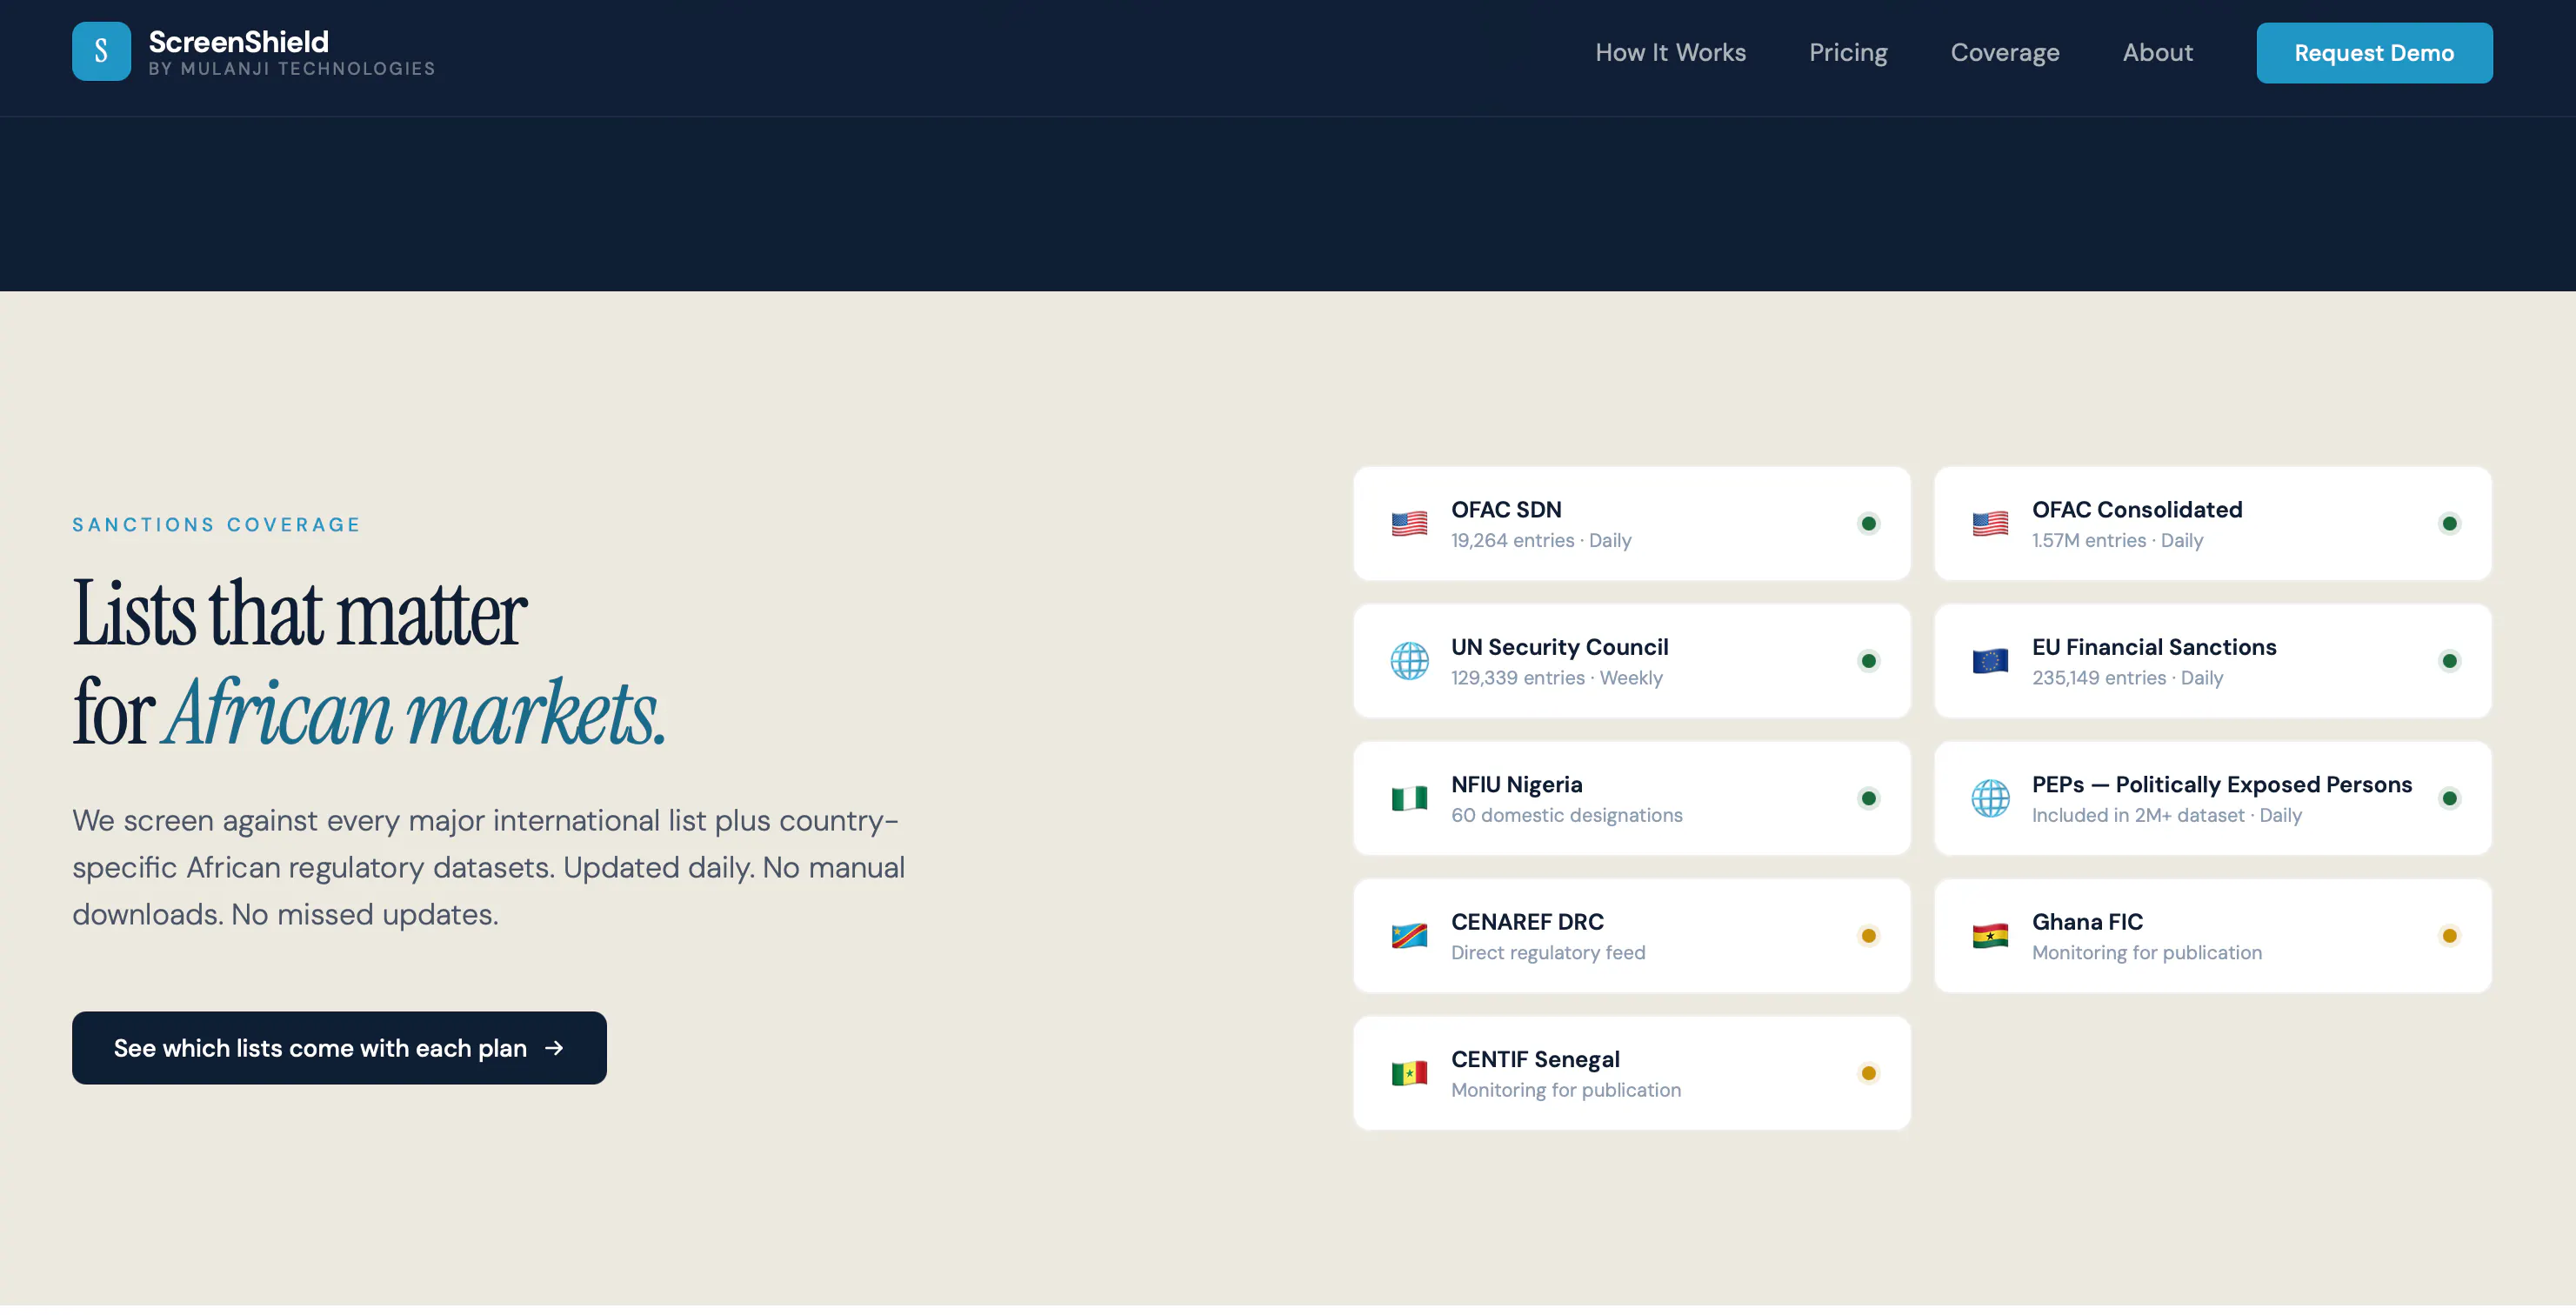Click the Nigerian flag on NFIU Nigeria card
Screen dimensions: 2576x1315
(1409, 799)
